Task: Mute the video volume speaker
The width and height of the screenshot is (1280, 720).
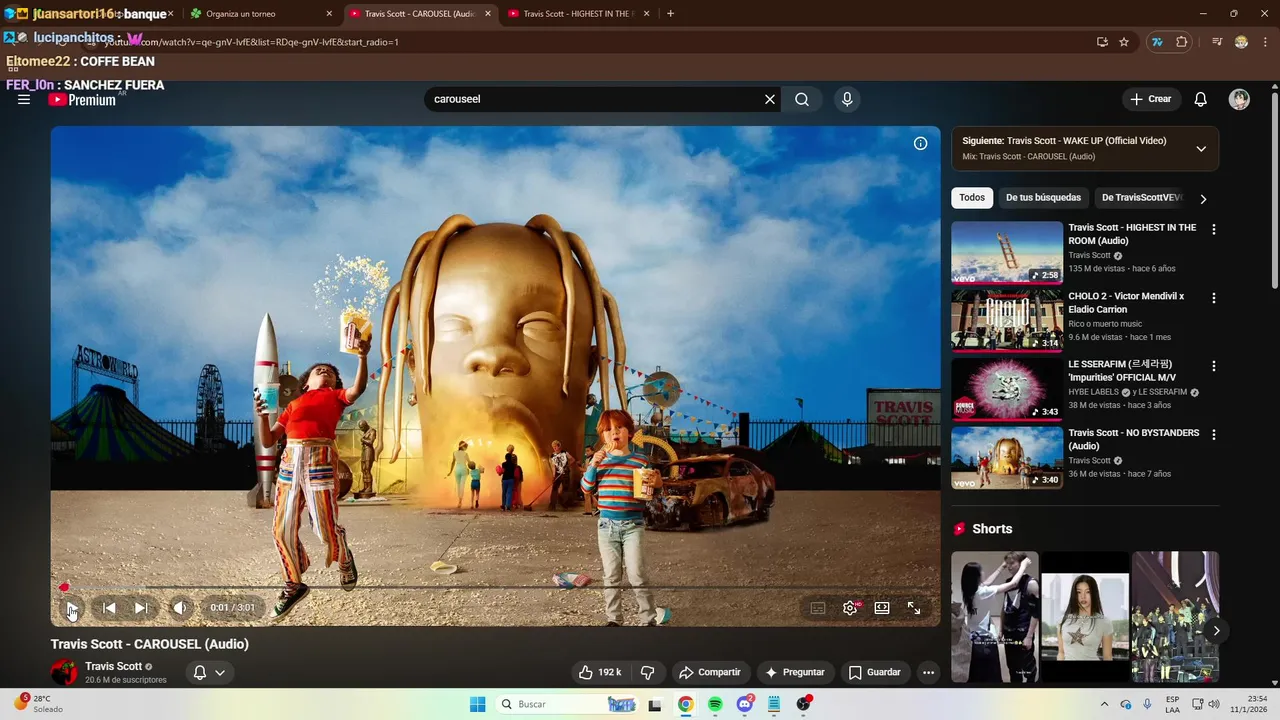Action: coord(179,608)
